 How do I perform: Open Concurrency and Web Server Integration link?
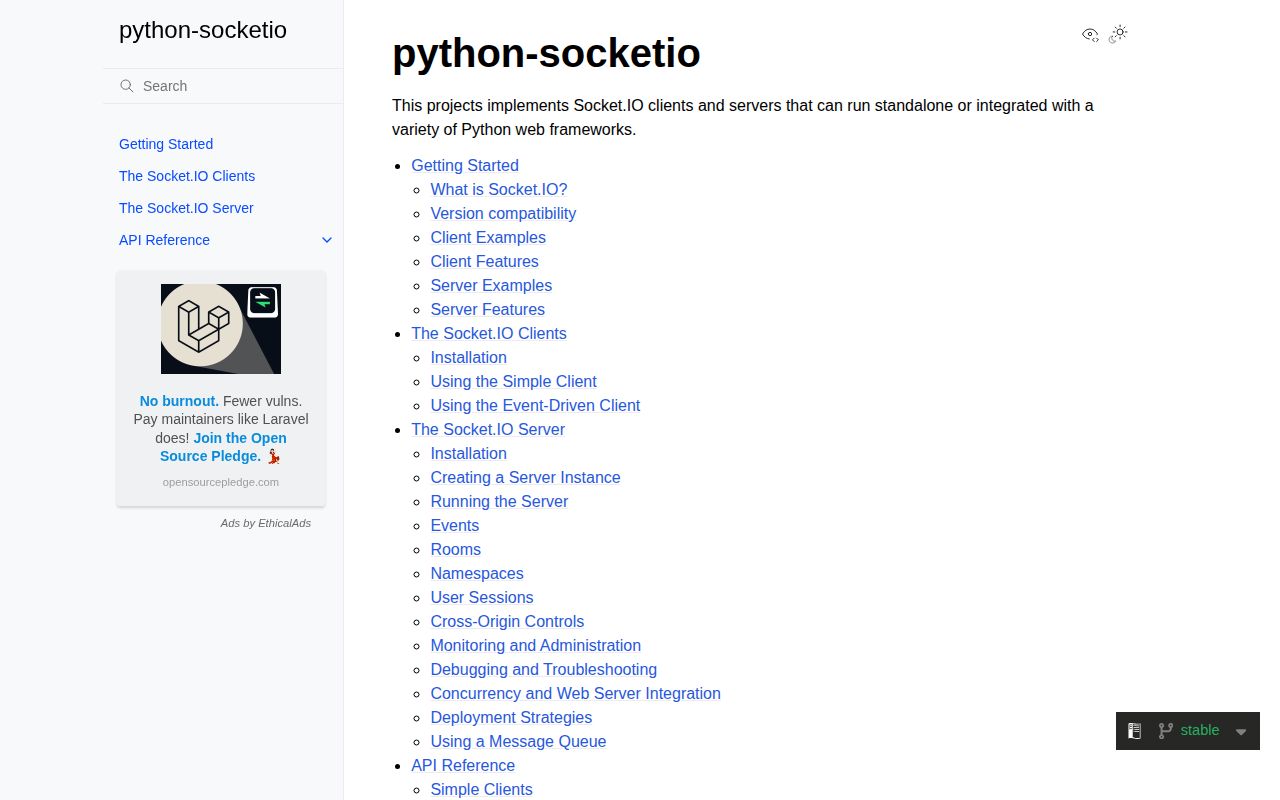(x=575, y=694)
